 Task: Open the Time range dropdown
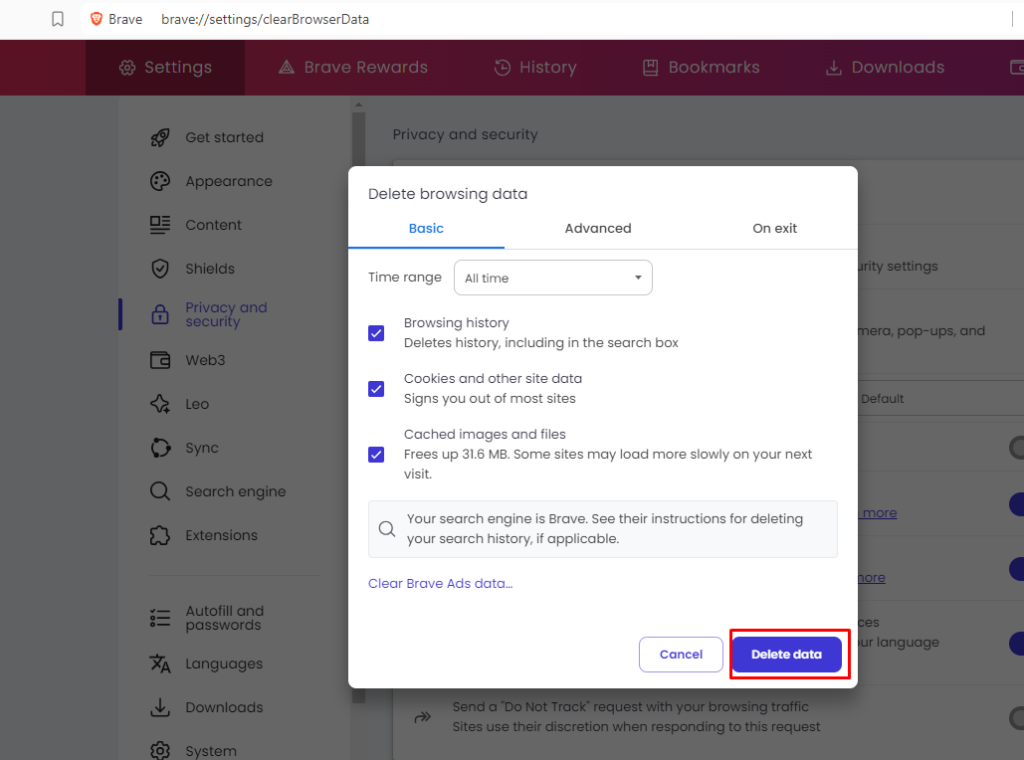tap(553, 277)
